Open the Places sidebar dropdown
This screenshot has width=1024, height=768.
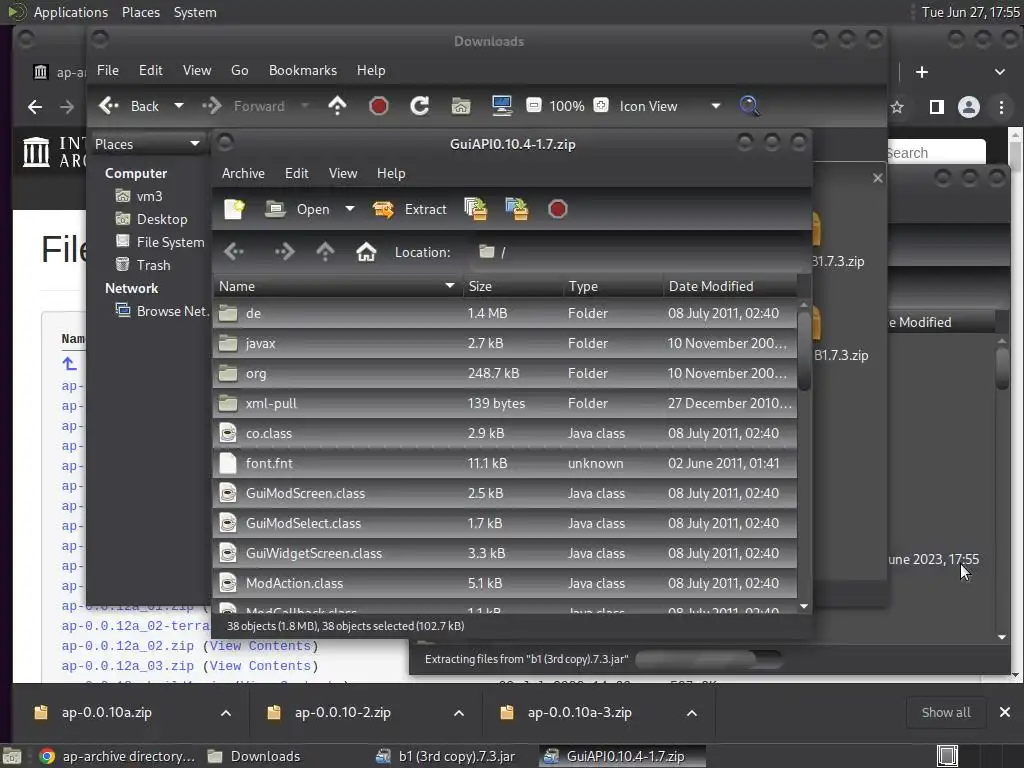click(147, 144)
